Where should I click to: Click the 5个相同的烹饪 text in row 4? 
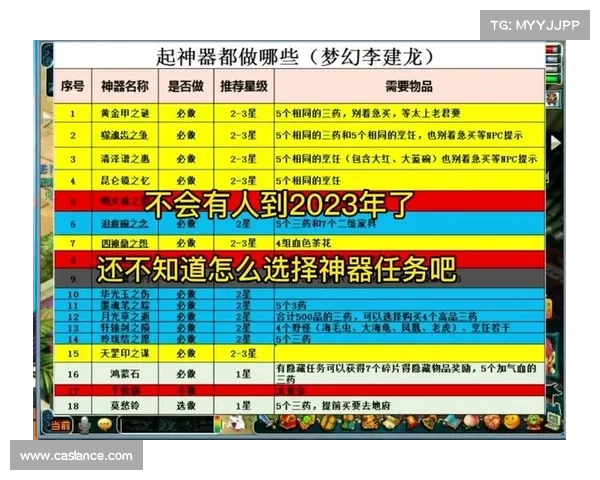coord(308,180)
